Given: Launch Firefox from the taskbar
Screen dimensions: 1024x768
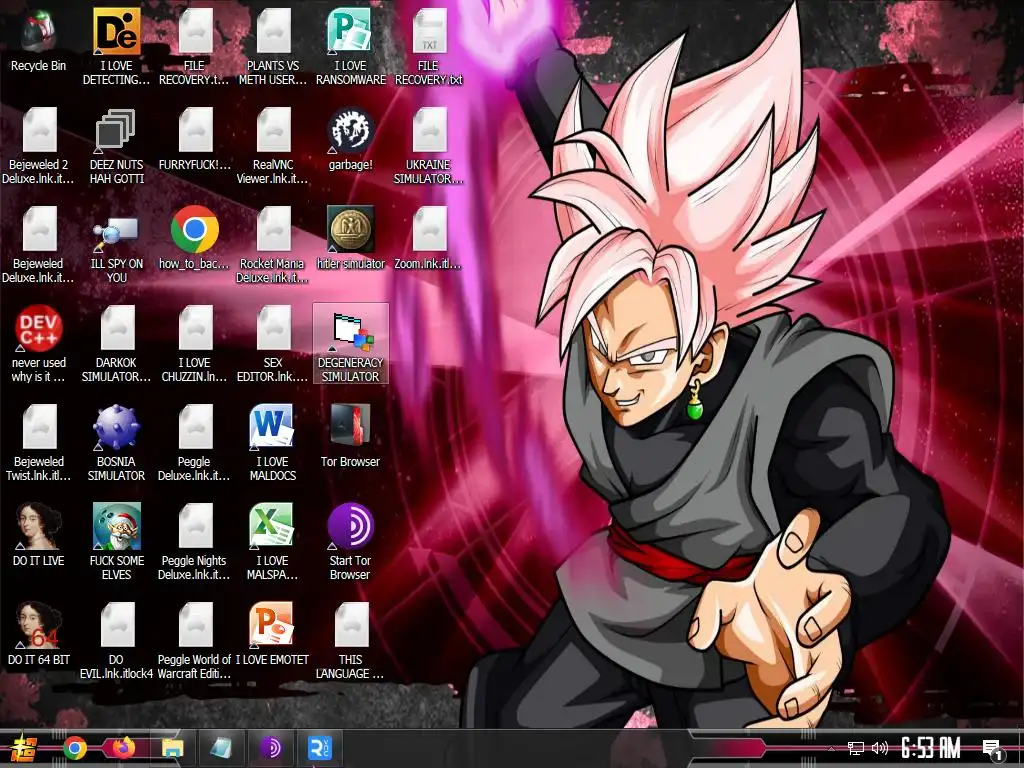Looking at the screenshot, I should [x=123, y=748].
